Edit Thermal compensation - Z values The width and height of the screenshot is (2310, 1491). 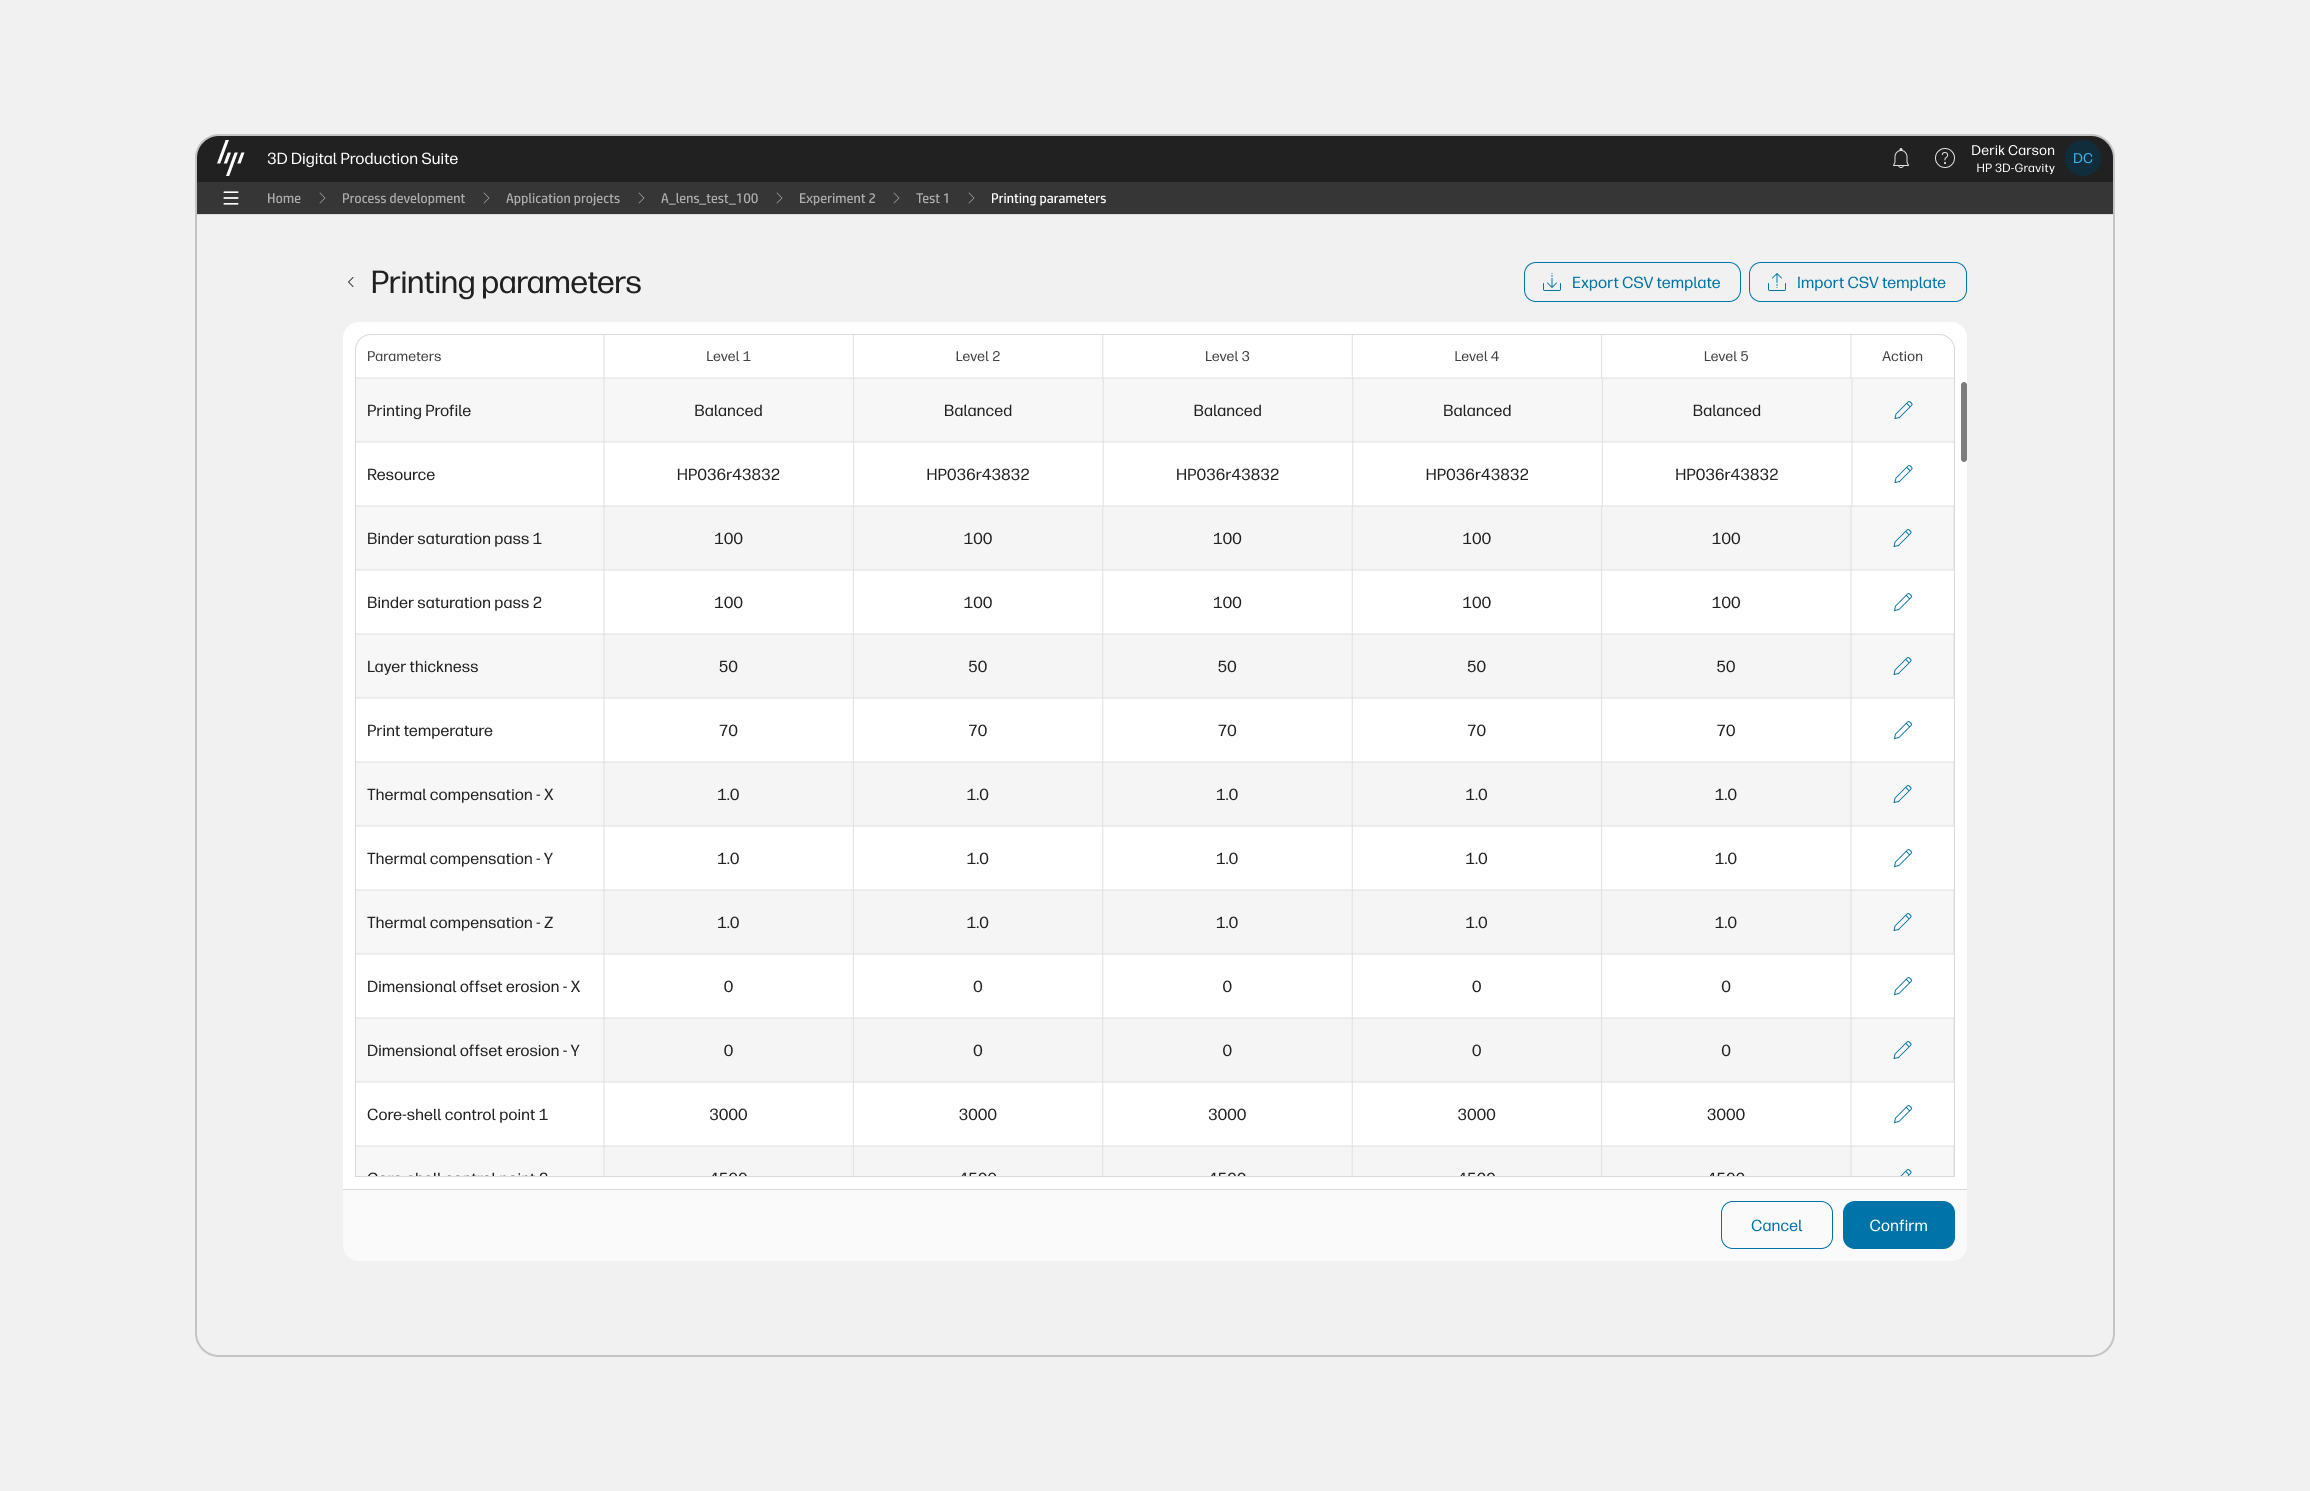(1902, 922)
